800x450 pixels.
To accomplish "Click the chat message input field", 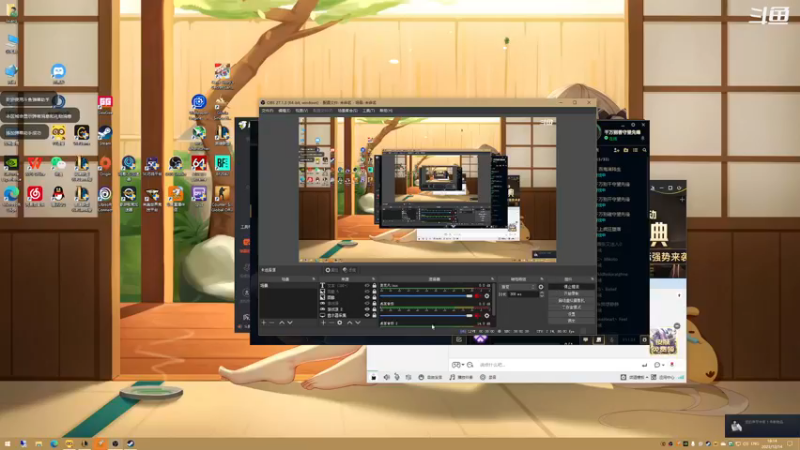I will (x=559, y=365).
